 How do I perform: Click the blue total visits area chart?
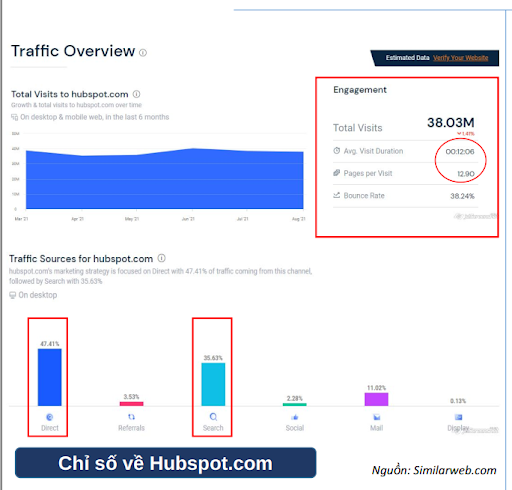coord(165,179)
